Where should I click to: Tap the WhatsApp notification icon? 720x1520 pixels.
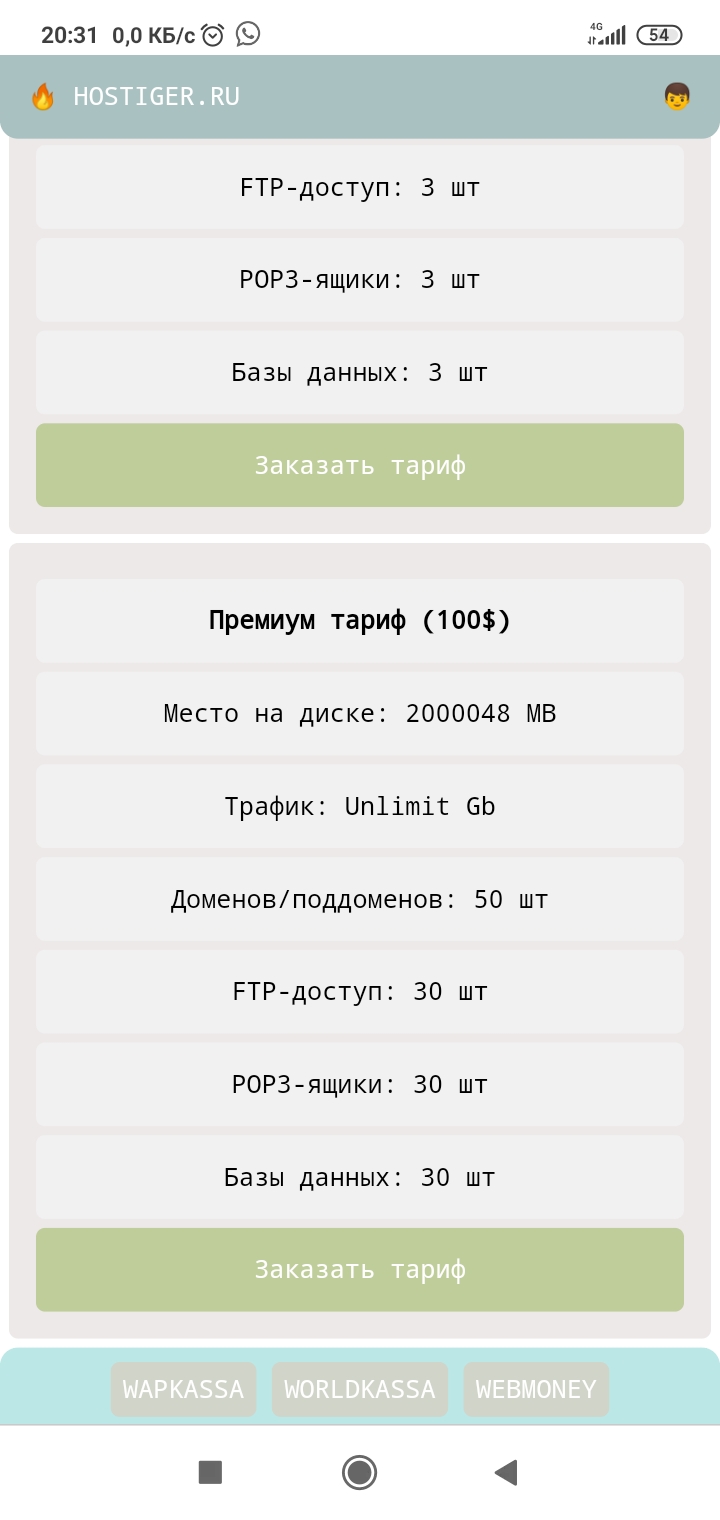coord(248,34)
